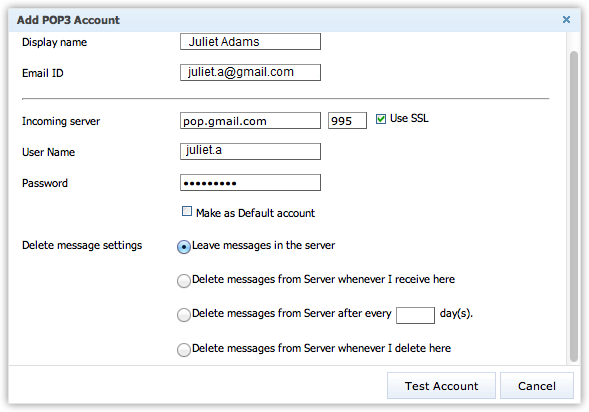The height and width of the screenshot is (412, 589).
Task: Select the Incoming server field
Action: point(250,121)
